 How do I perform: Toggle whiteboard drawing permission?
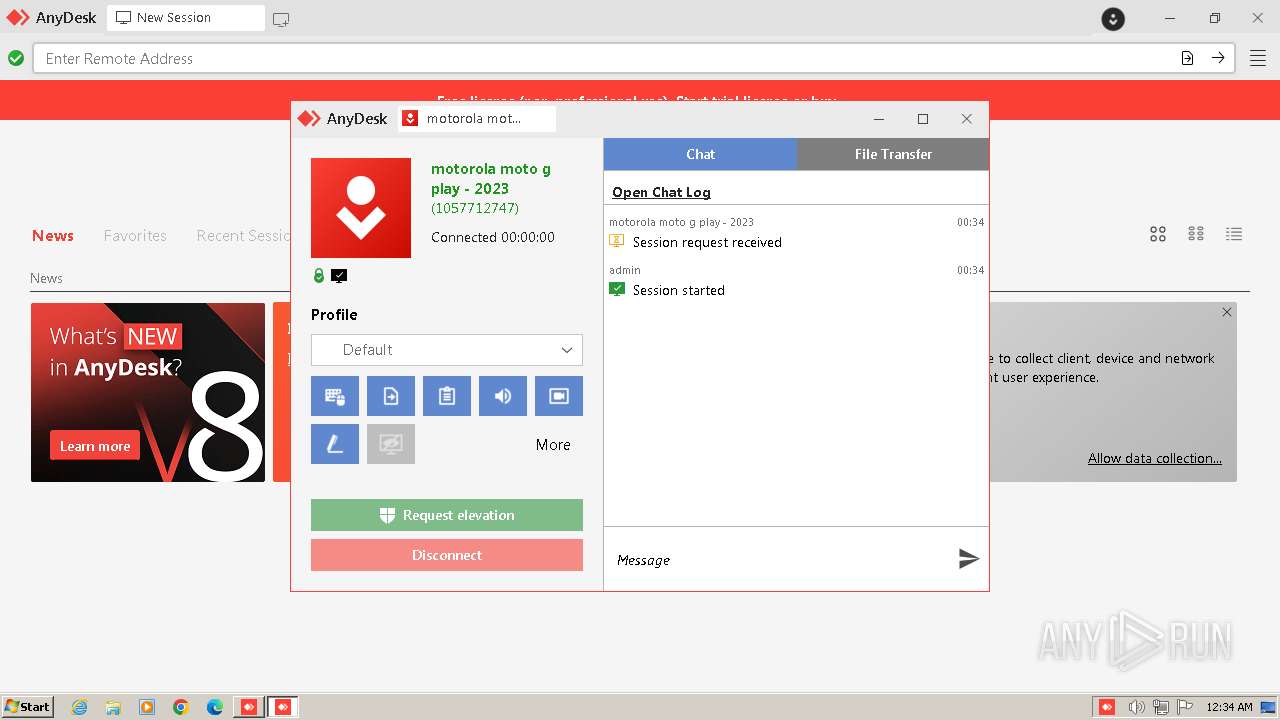(x=335, y=444)
